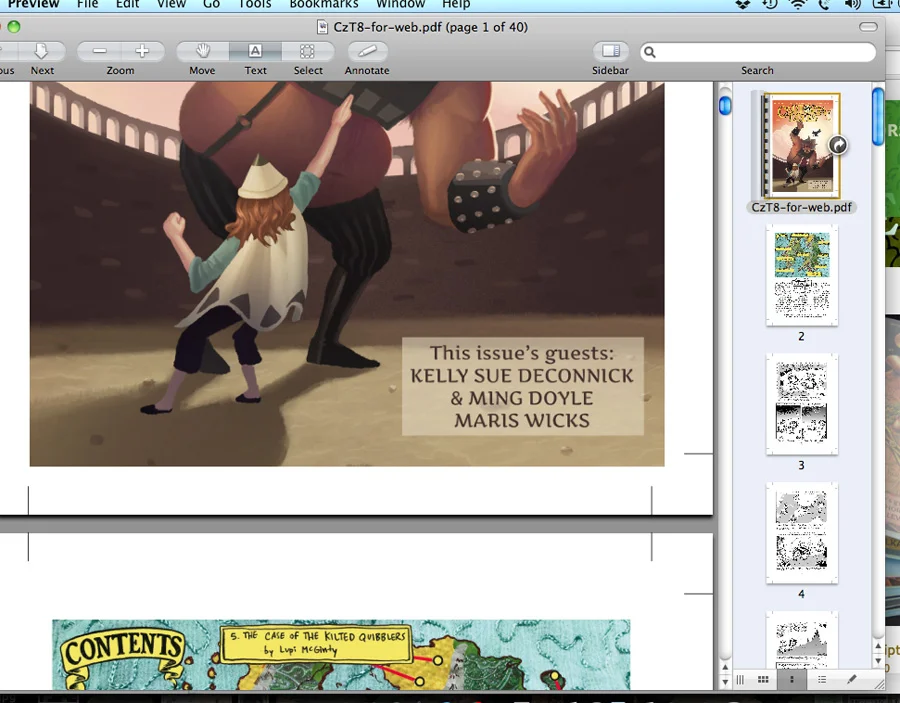Open the Preview application menu
Viewport: 900px width, 703px height.
click(33, 4)
